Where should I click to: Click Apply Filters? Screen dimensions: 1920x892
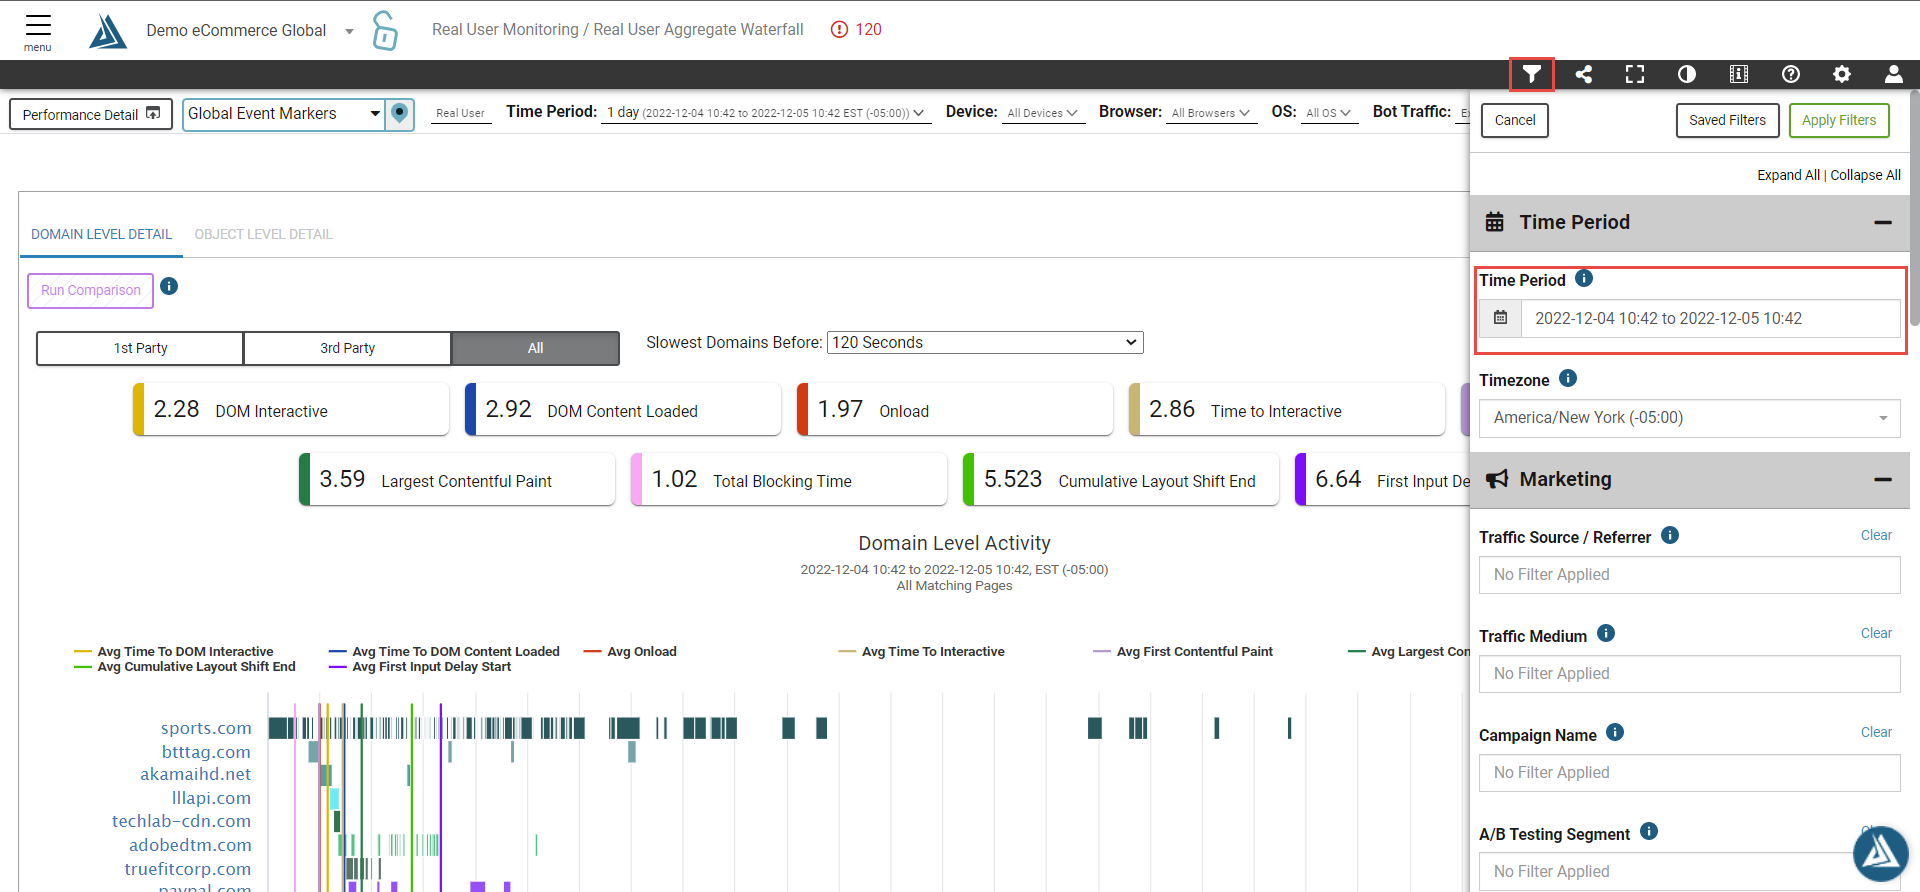[x=1839, y=120]
